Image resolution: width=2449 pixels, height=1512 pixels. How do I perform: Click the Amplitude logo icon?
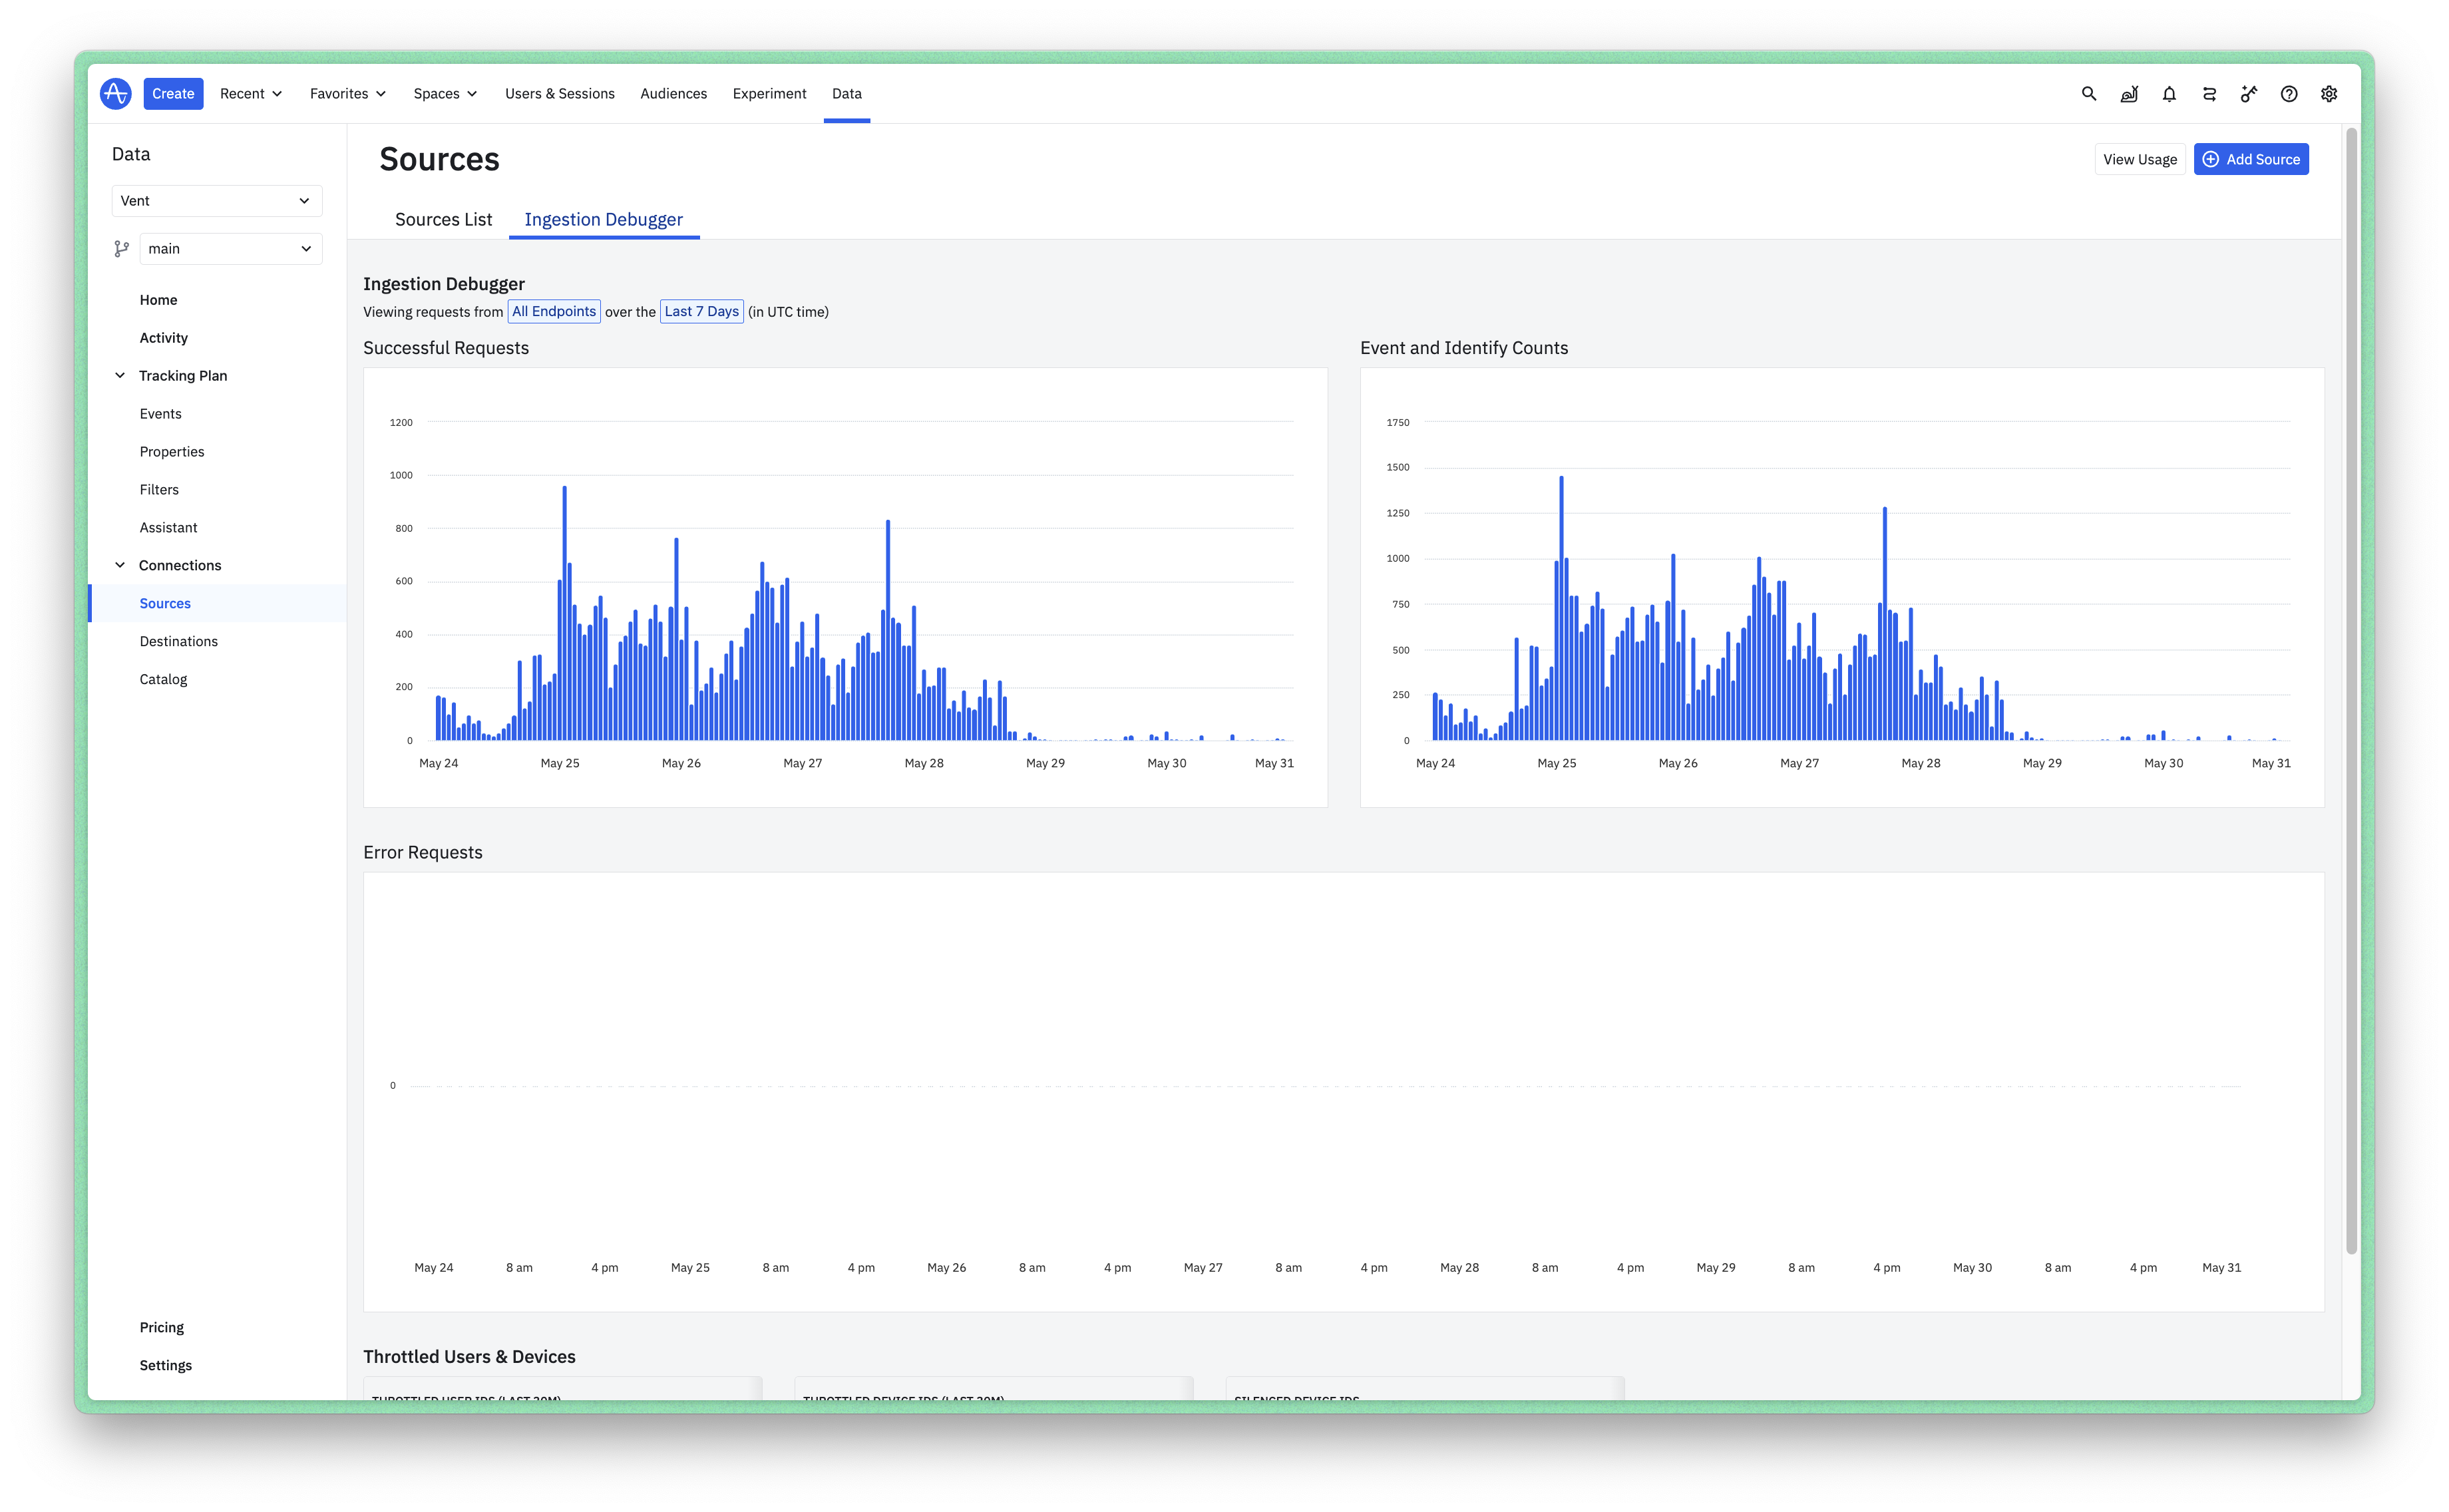(x=116, y=94)
